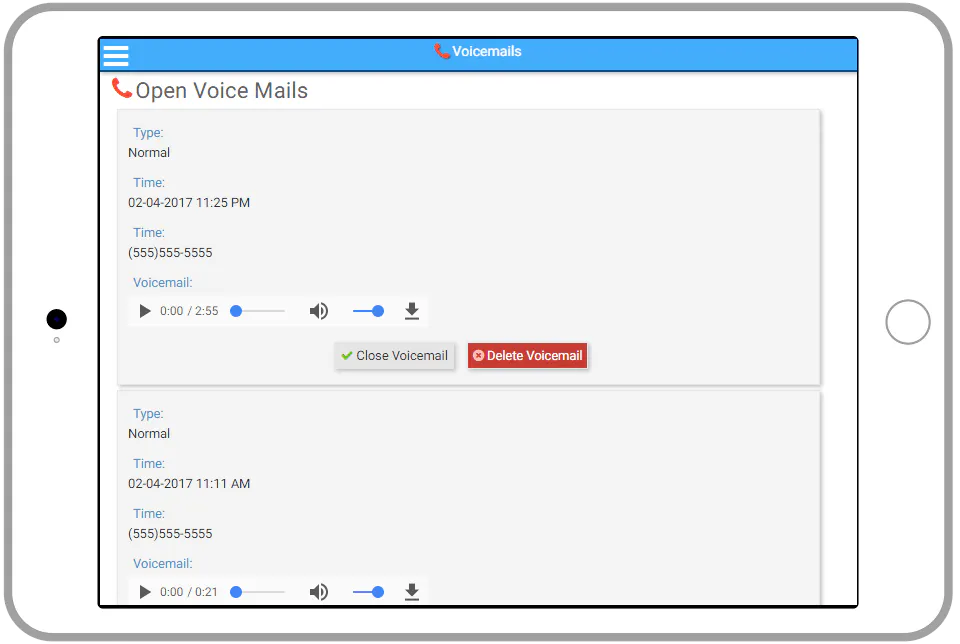This screenshot has height=644, width=960.
Task: Click the red phone icon beside Open Voice Mails
Action: tap(122, 88)
